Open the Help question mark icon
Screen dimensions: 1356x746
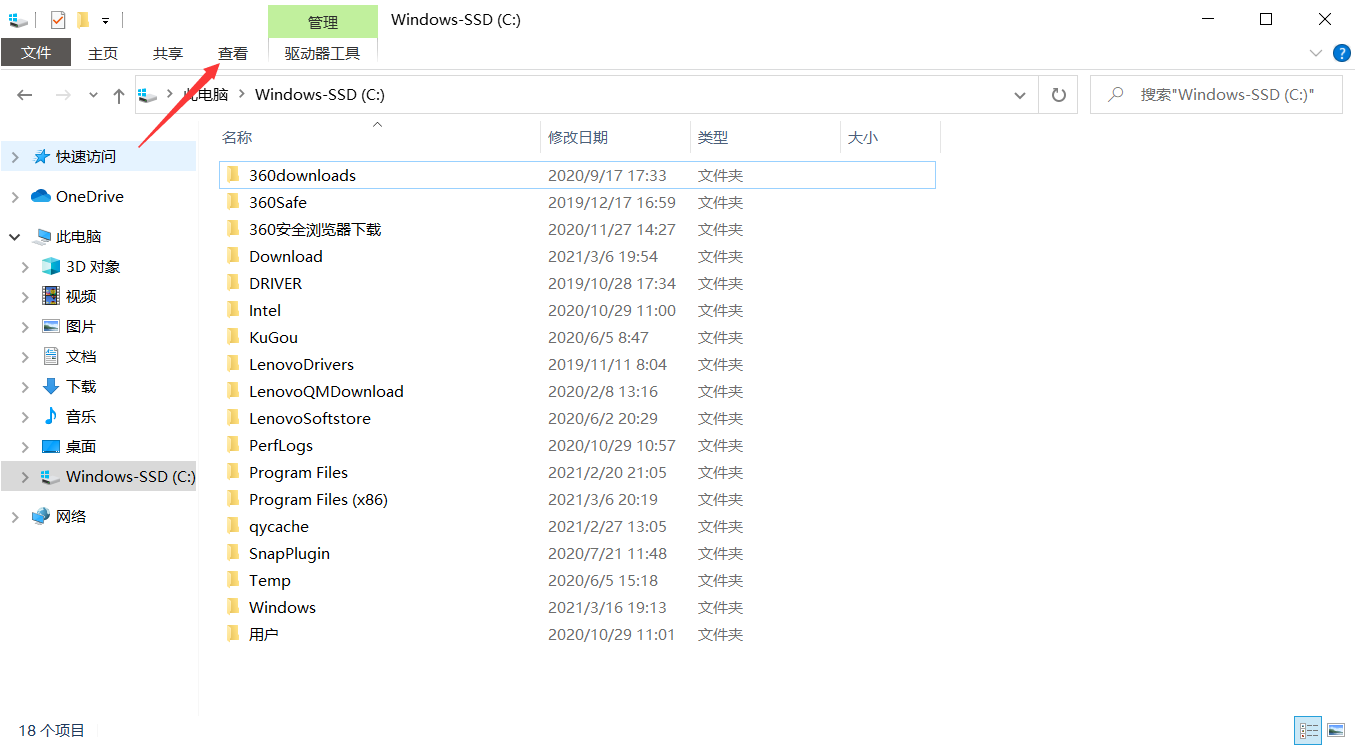(x=1341, y=53)
